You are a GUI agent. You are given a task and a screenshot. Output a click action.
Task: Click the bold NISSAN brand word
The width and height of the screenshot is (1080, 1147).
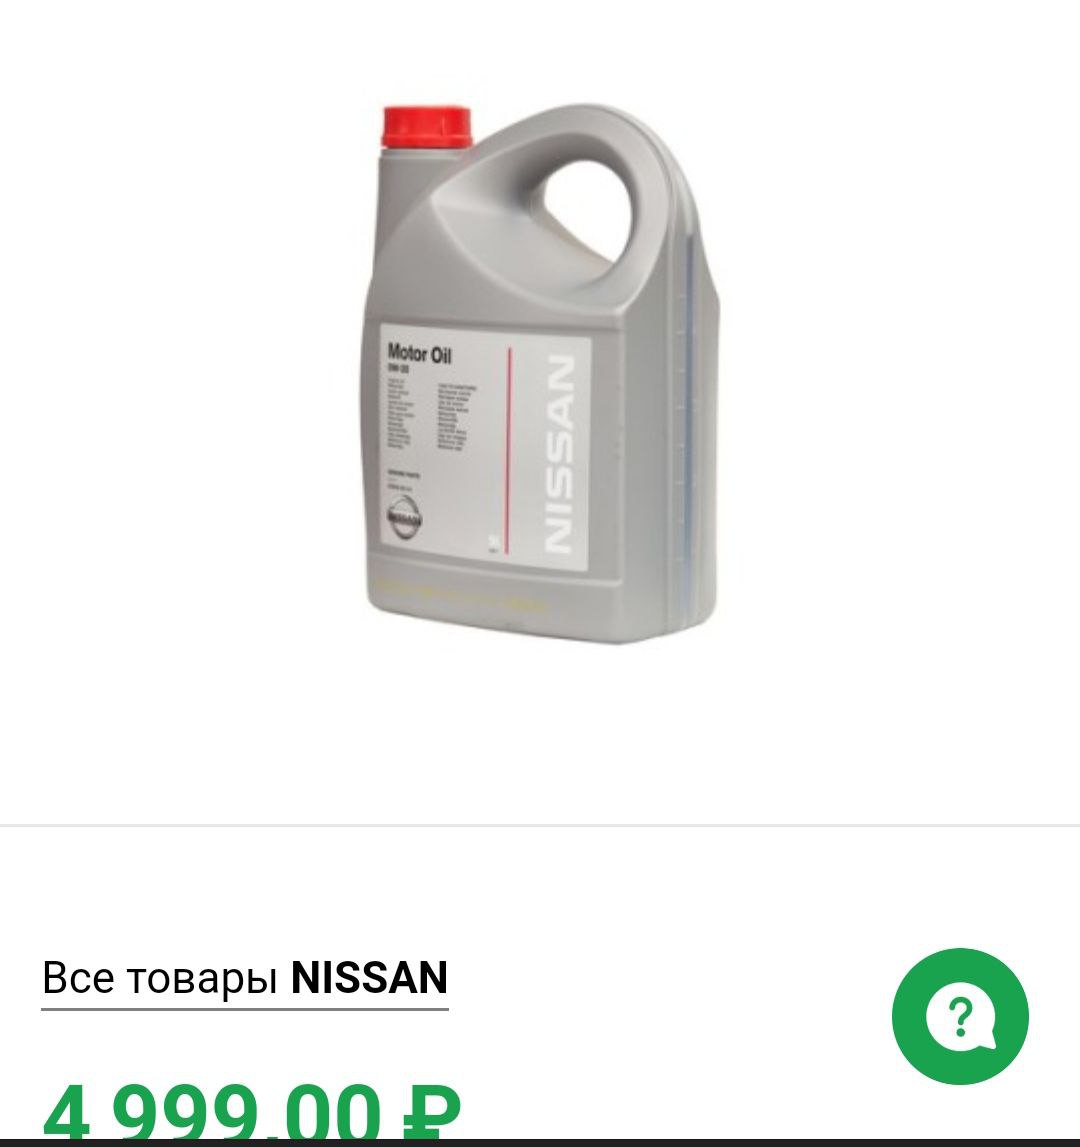click(370, 977)
